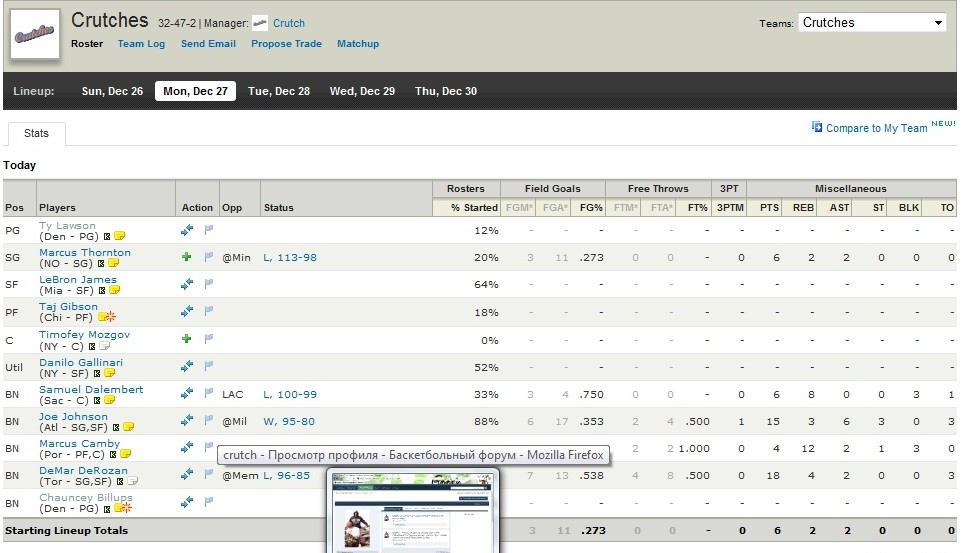Click the green add icon for Marcus Thornton
Viewport: 963px width, 553px height.
pyautogui.click(x=186, y=257)
